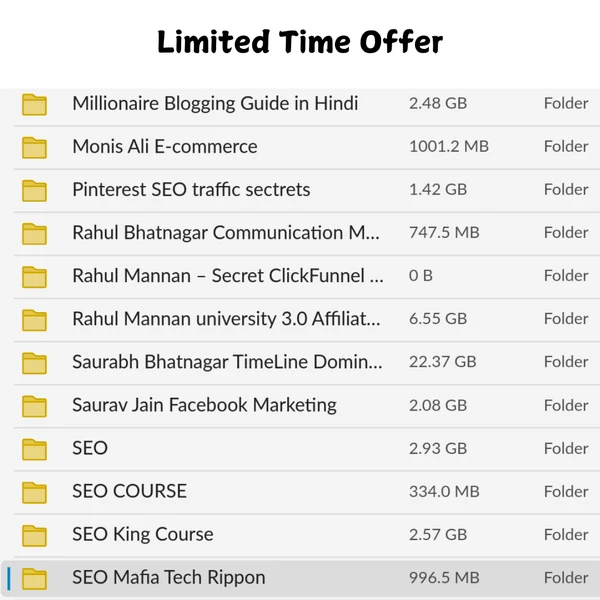Click folder icon beside Saurav Jain Facebook Marketing
This screenshot has width=600, height=600.
coord(35,405)
